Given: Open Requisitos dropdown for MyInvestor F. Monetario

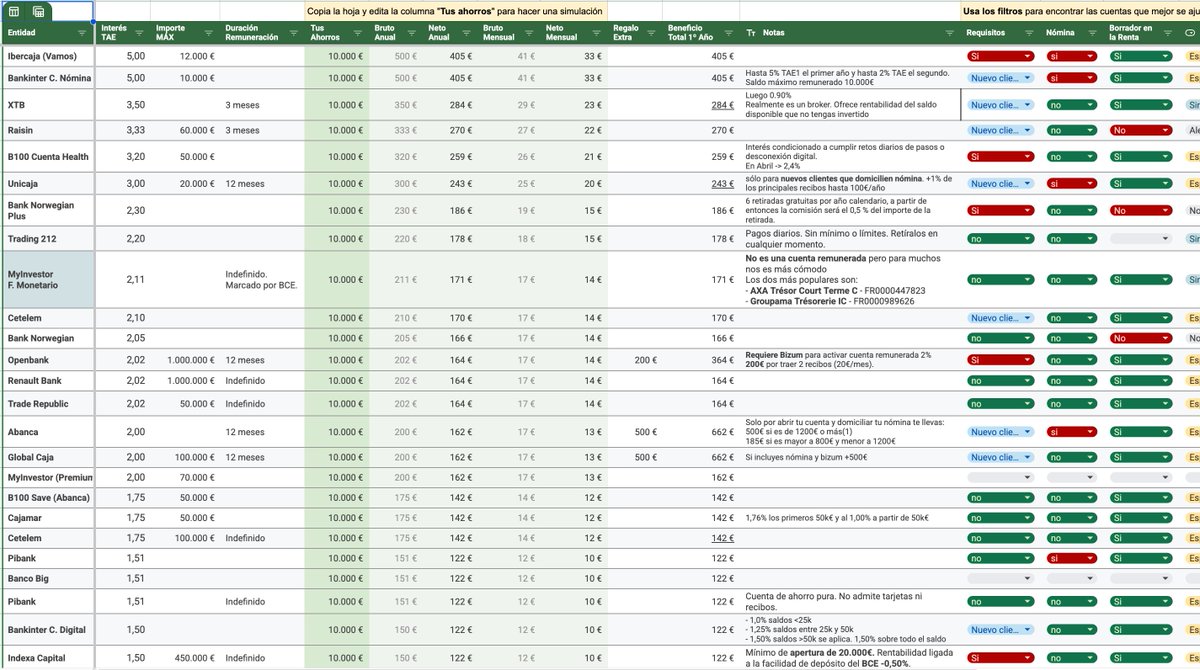Looking at the screenshot, I should 1000,280.
